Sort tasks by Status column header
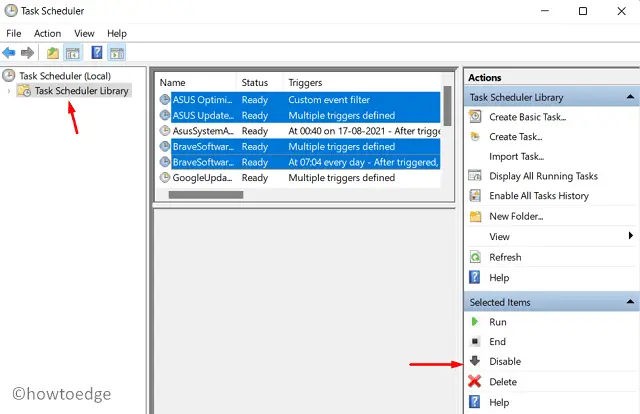This screenshot has width=640, height=414. (257, 82)
